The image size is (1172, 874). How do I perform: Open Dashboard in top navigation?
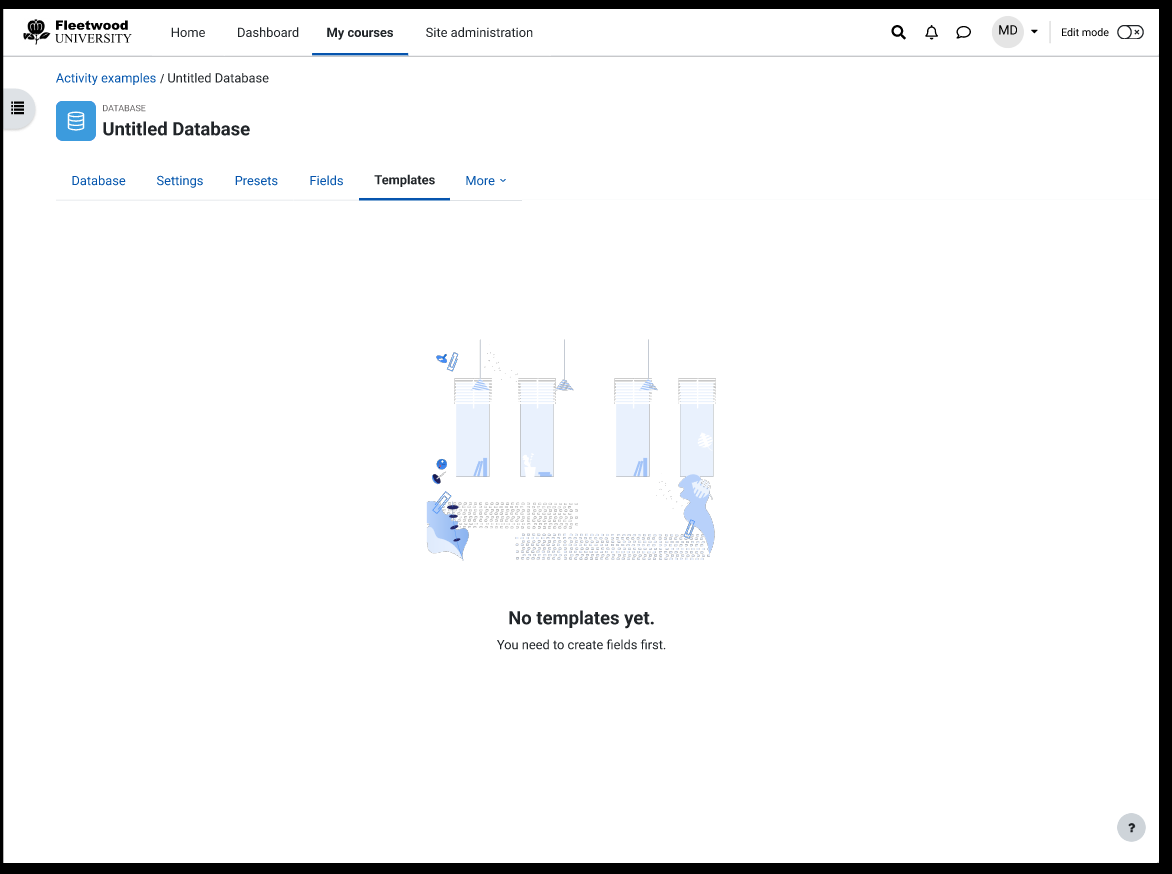coord(268,33)
